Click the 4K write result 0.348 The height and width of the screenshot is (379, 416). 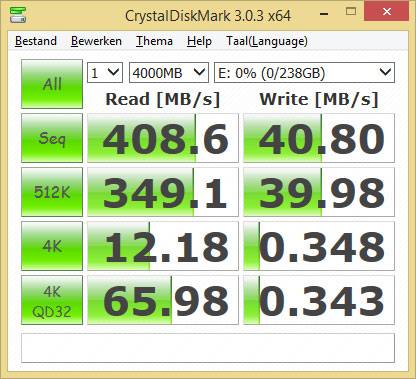tap(319, 246)
